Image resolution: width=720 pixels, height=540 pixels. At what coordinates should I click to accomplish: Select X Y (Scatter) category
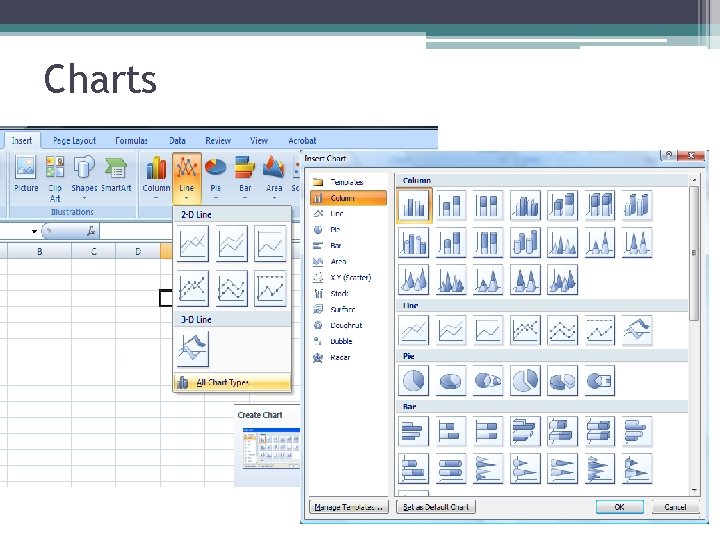click(348, 277)
